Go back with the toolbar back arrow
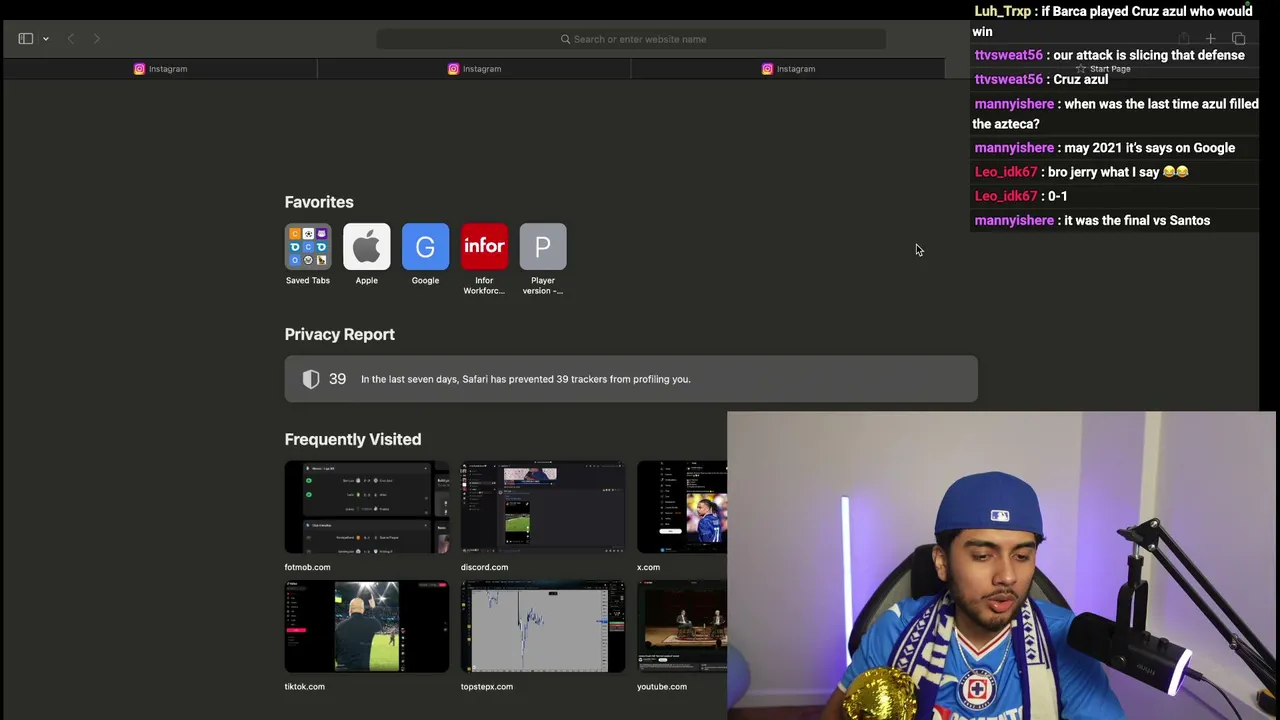Viewport: 1280px width, 720px height. click(71, 39)
